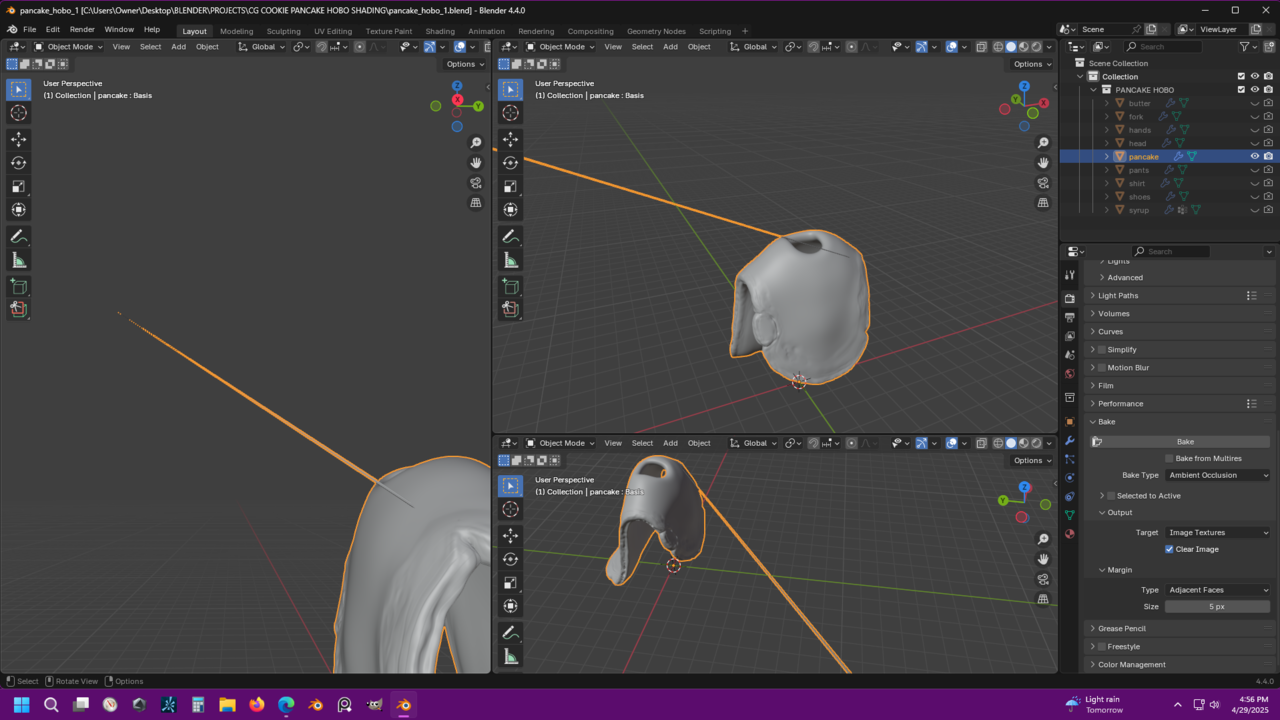Click the Add Cube tool in left viewport
The image size is (1280, 720).
tap(18, 287)
